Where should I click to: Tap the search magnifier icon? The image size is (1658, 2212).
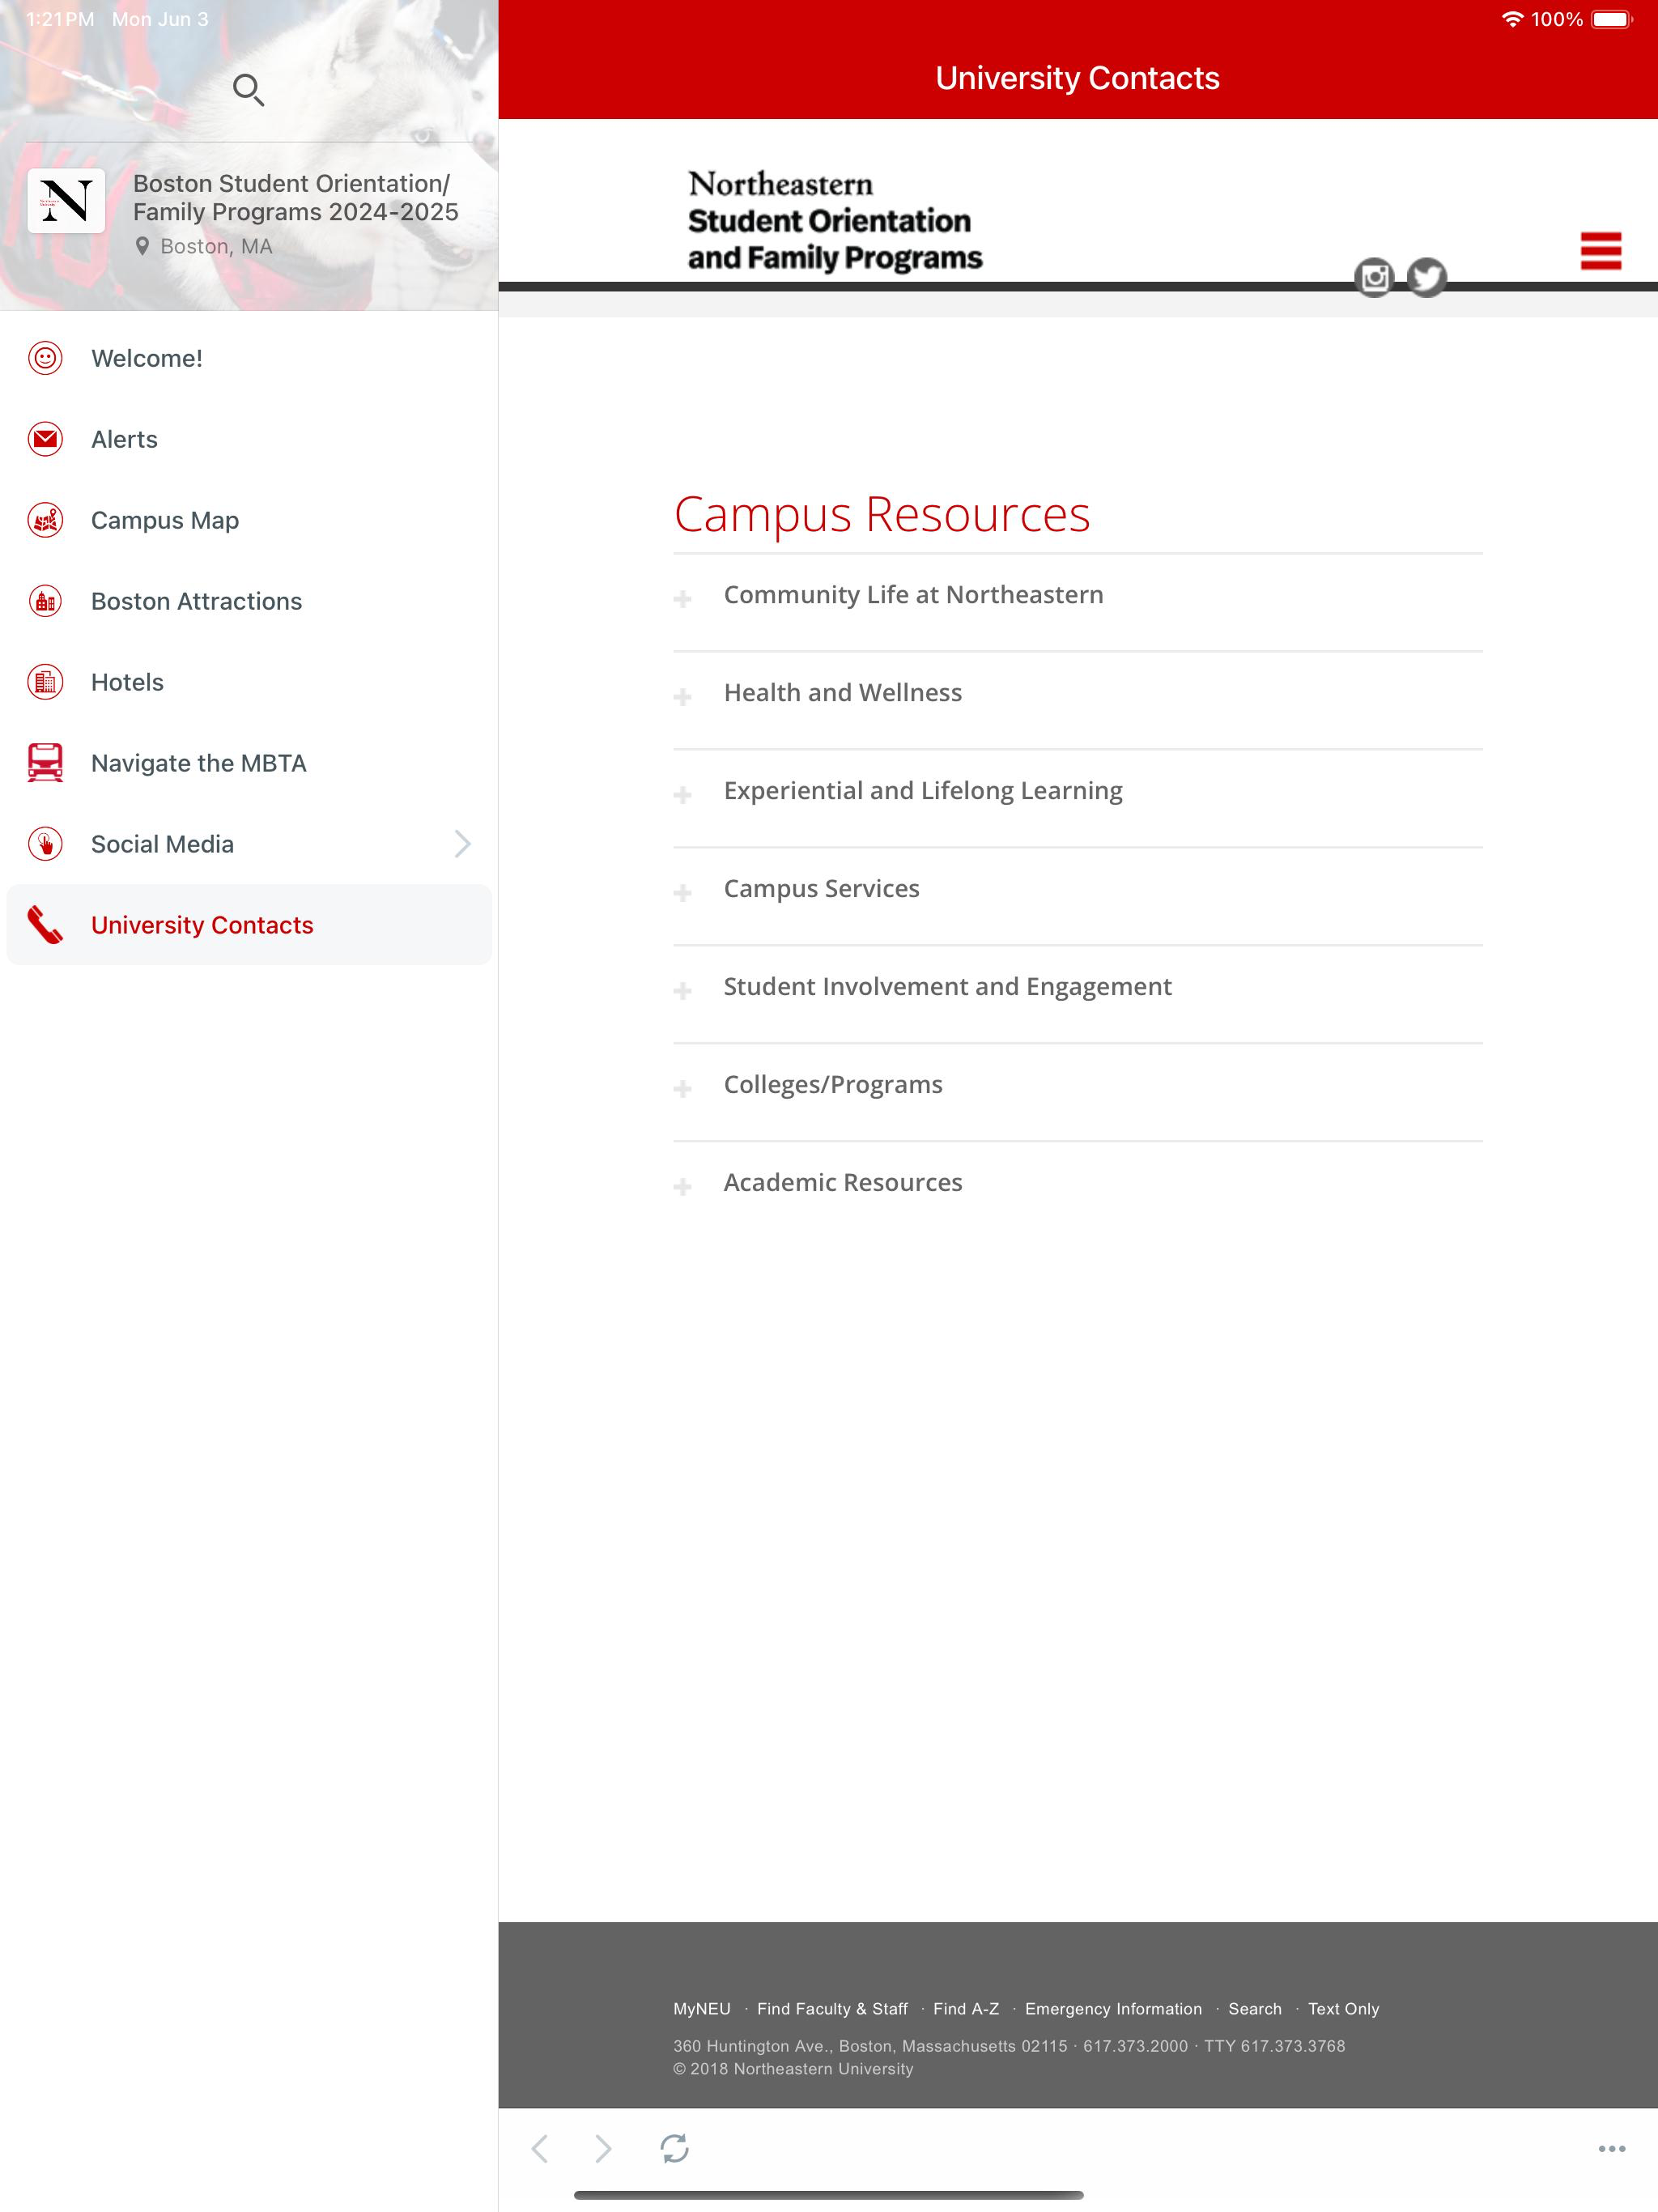pyautogui.click(x=248, y=90)
